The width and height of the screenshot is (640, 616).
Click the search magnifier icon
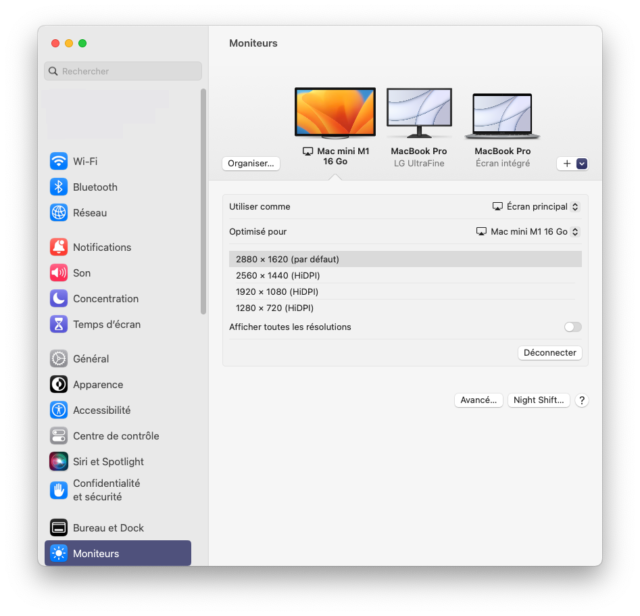(53, 71)
